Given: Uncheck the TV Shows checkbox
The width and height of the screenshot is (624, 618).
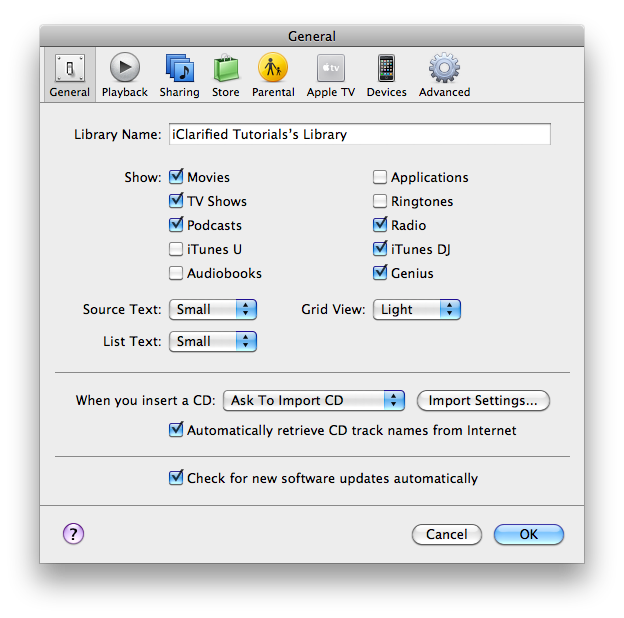Looking at the screenshot, I should 176,201.
